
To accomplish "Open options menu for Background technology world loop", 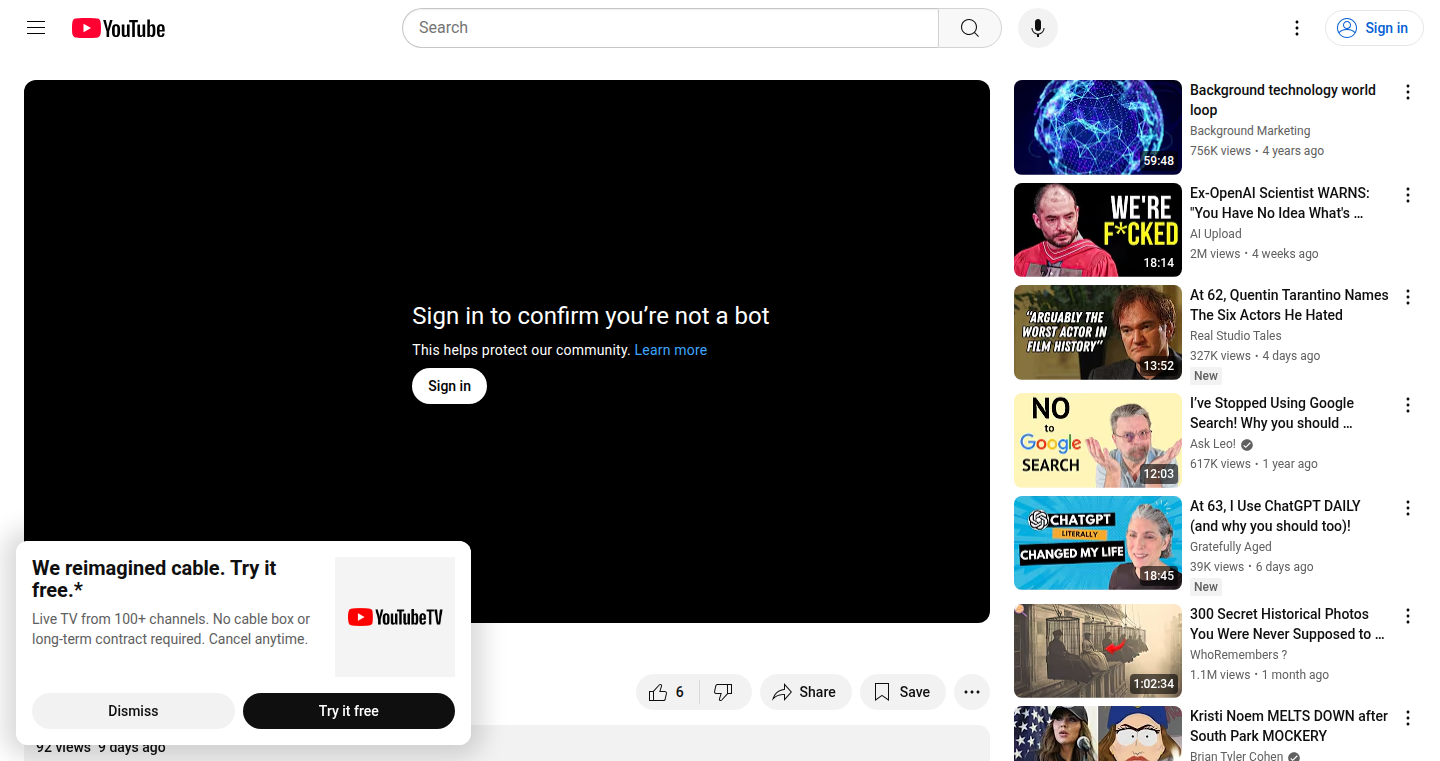I will (1408, 92).
